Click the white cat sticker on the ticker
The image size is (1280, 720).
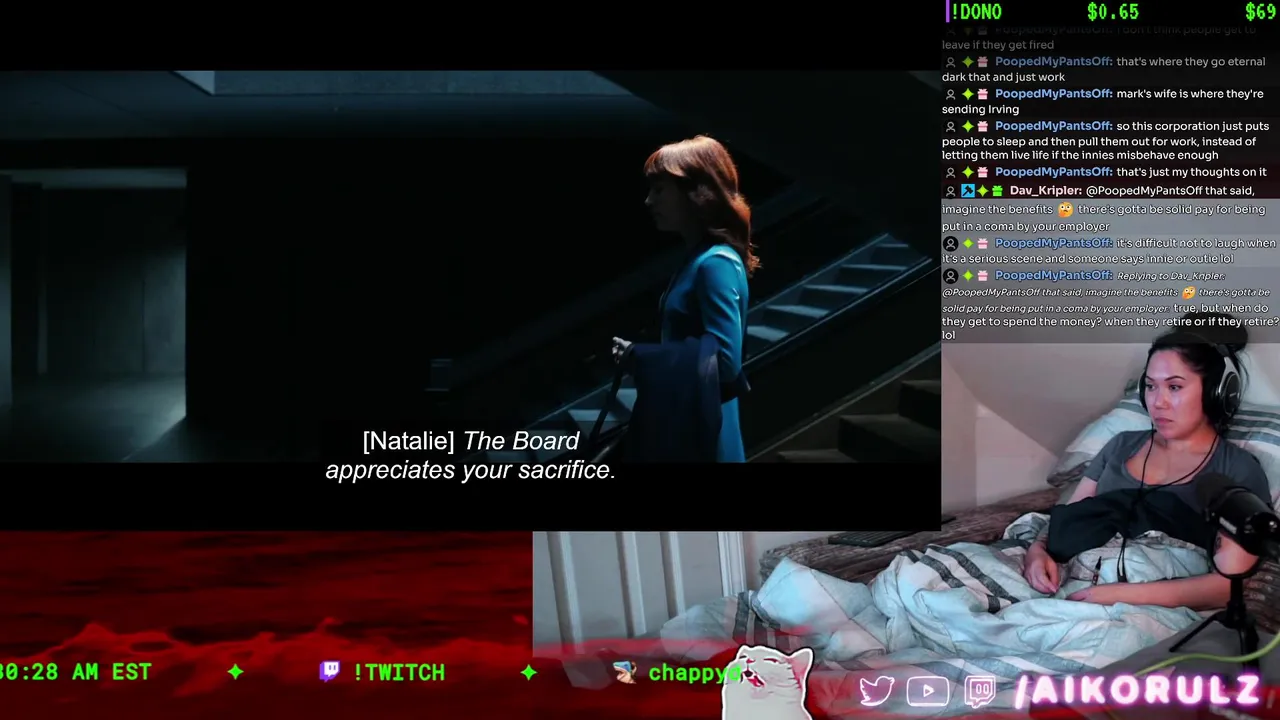767,684
